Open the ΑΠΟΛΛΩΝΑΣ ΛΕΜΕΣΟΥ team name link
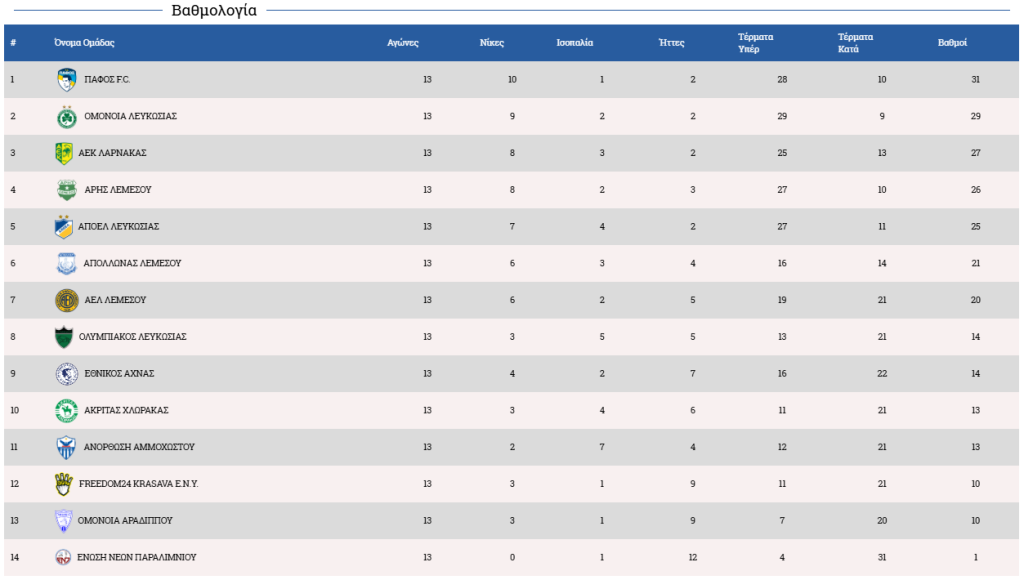The width and height of the screenshot is (1024, 580). point(132,263)
